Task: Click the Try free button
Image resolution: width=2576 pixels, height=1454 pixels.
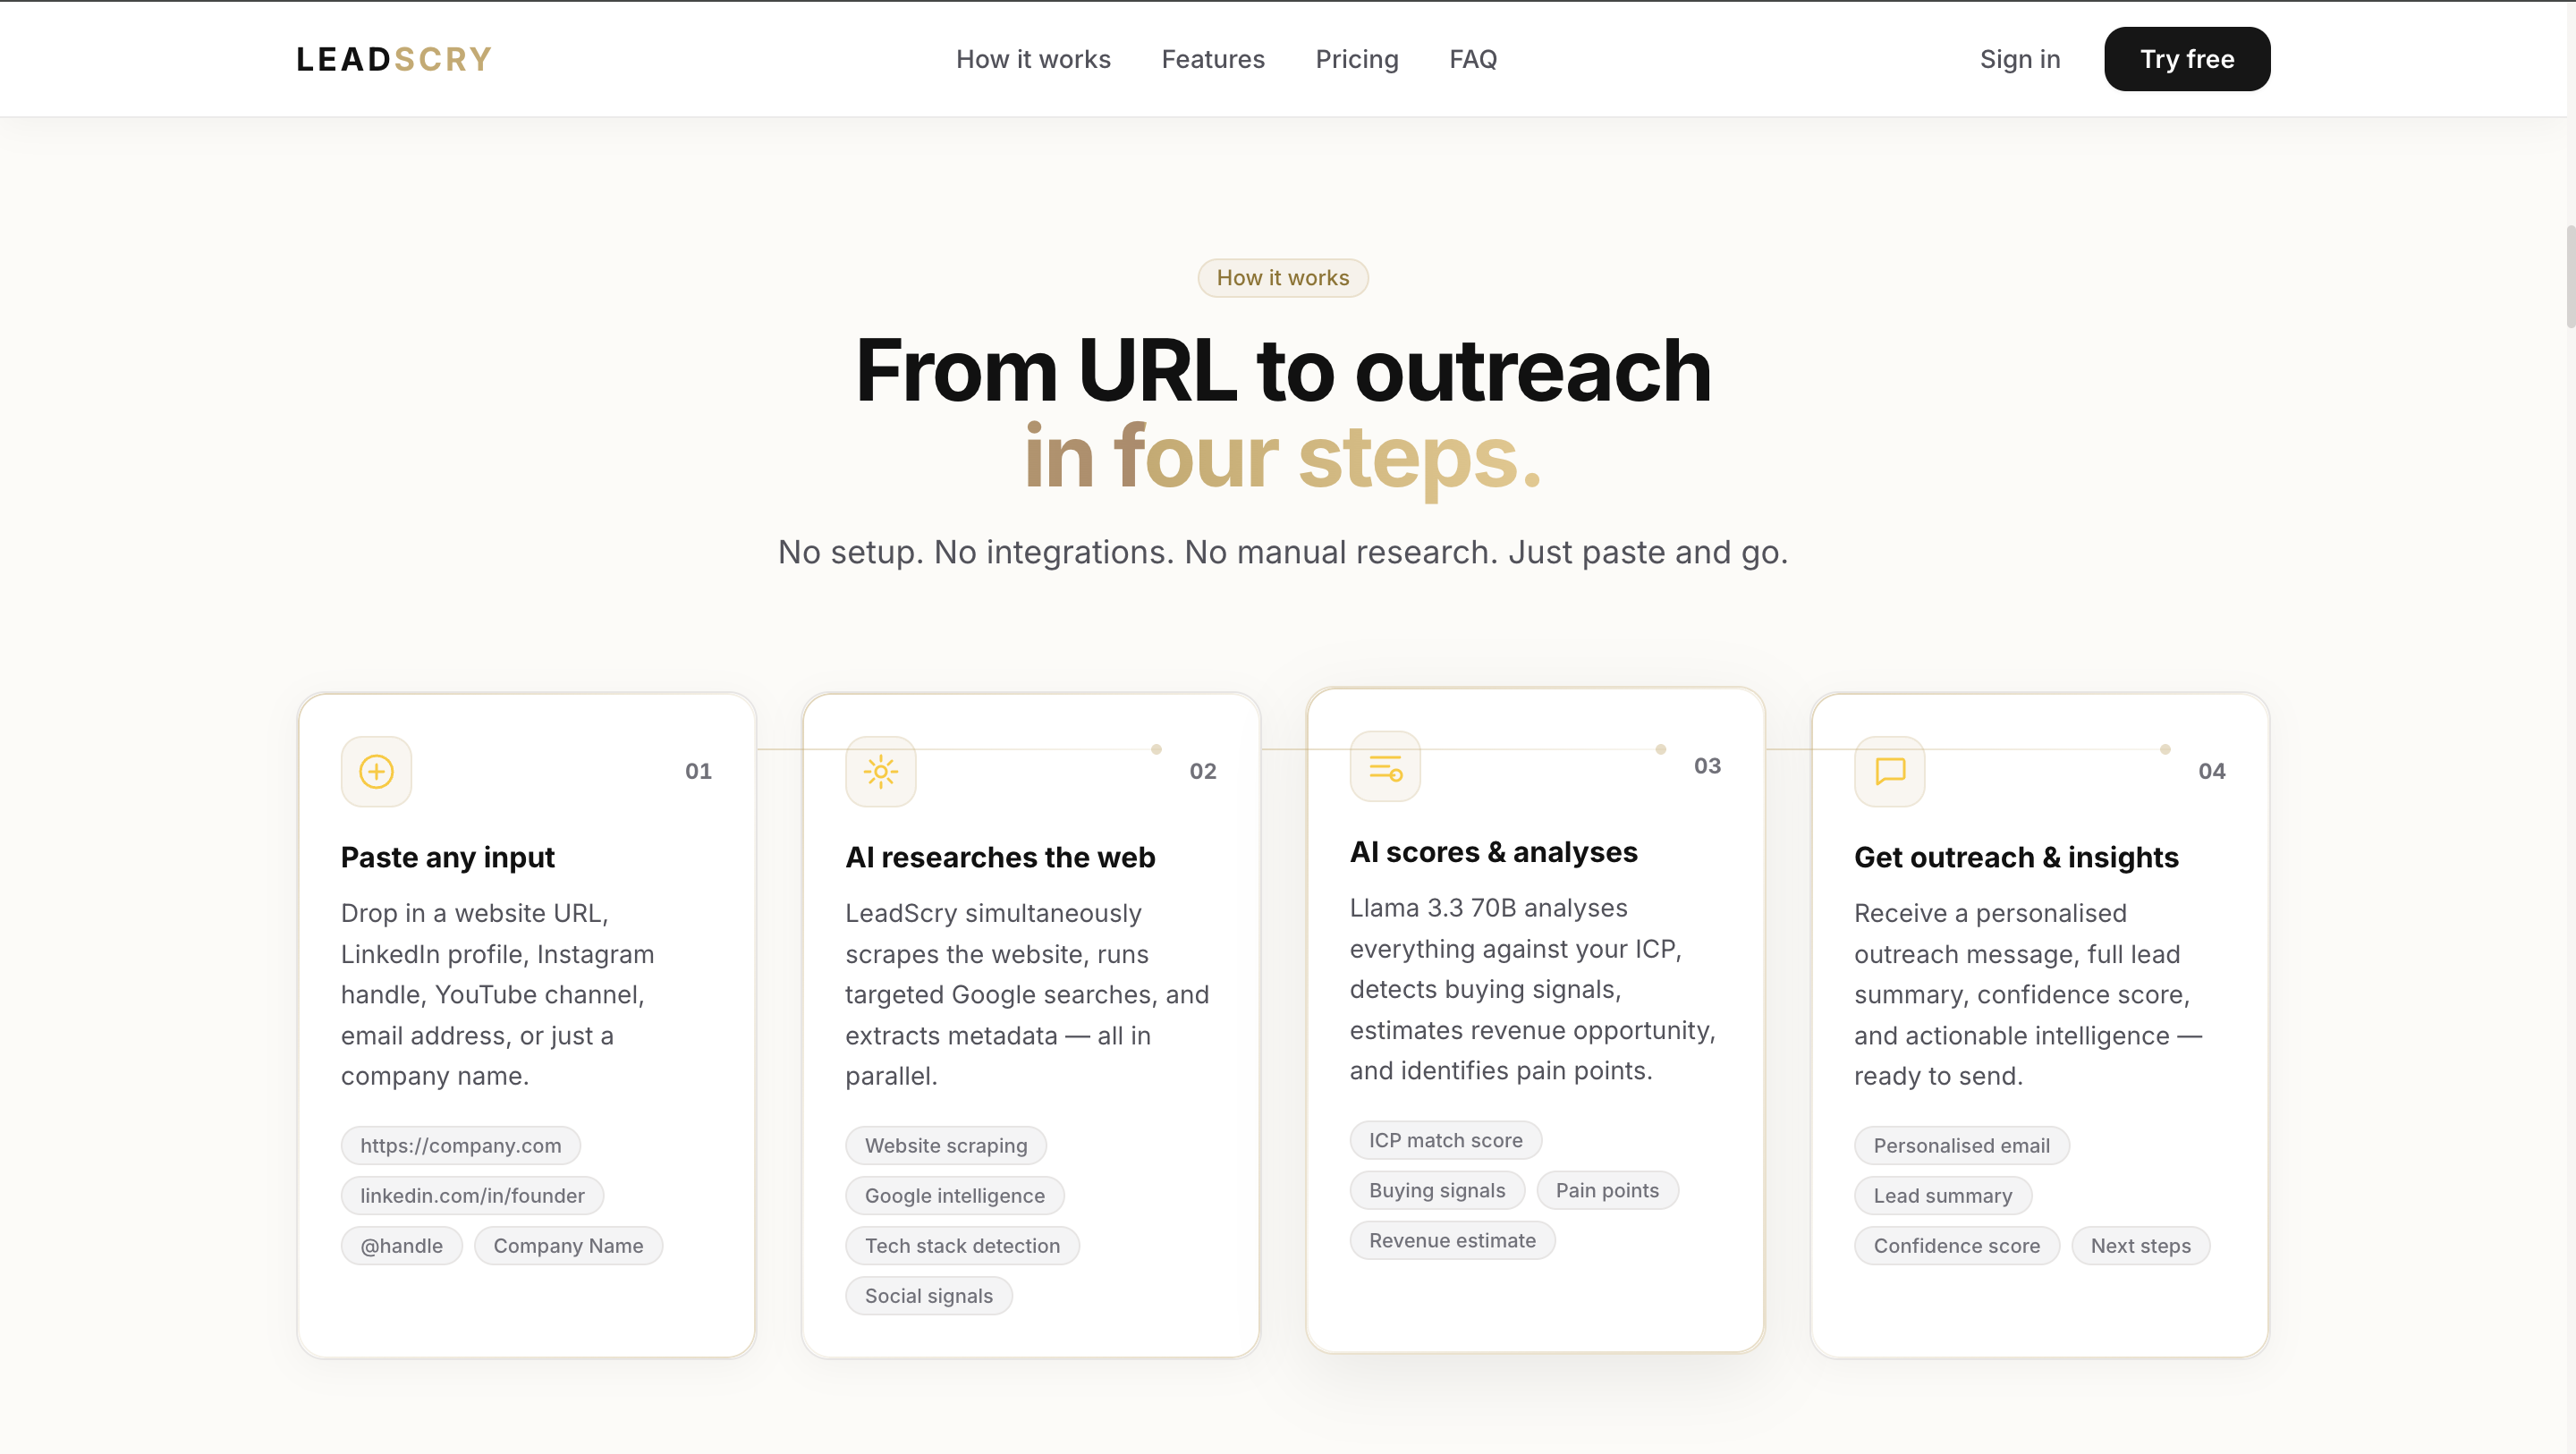Action: click(2187, 59)
